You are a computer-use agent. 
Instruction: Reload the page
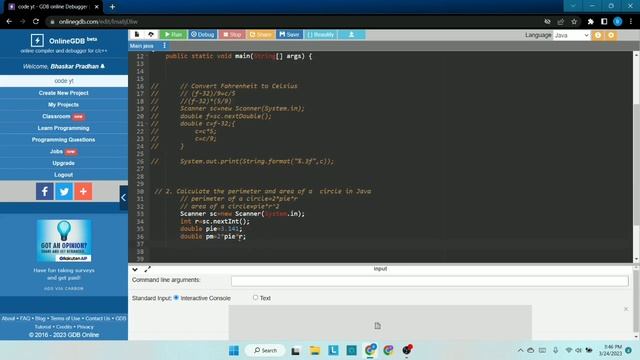[x=36, y=22]
